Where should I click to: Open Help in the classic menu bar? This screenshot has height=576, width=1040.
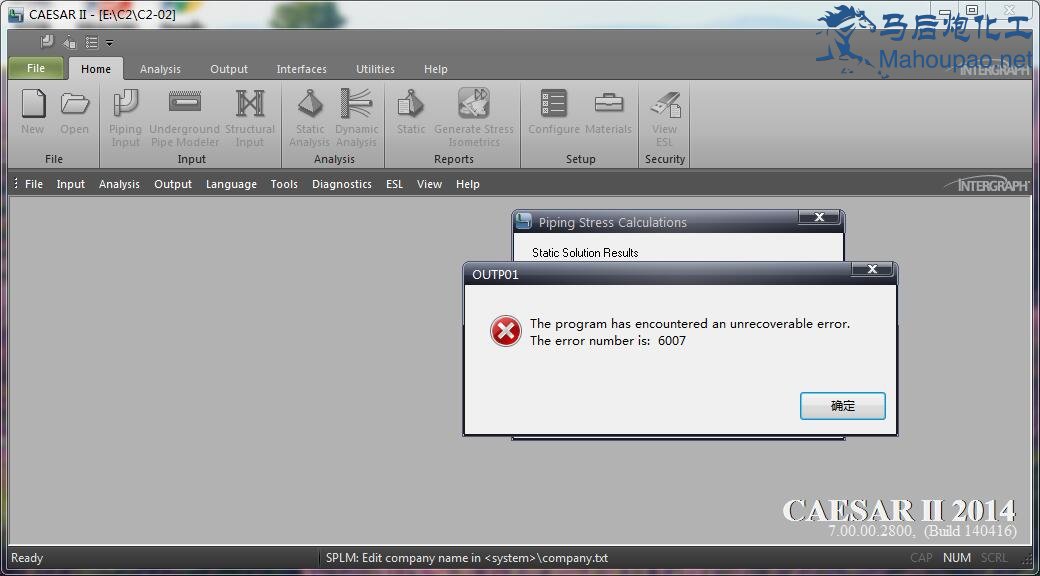click(468, 184)
